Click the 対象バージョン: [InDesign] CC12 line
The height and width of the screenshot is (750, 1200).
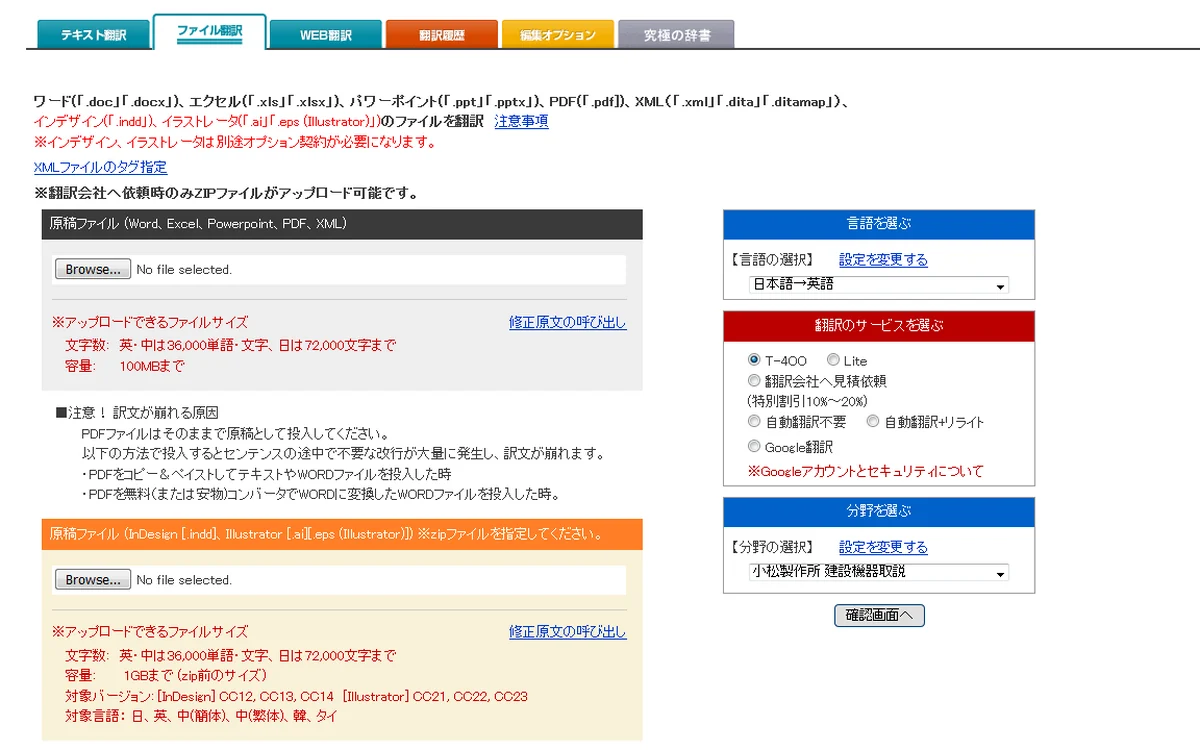(x=297, y=697)
